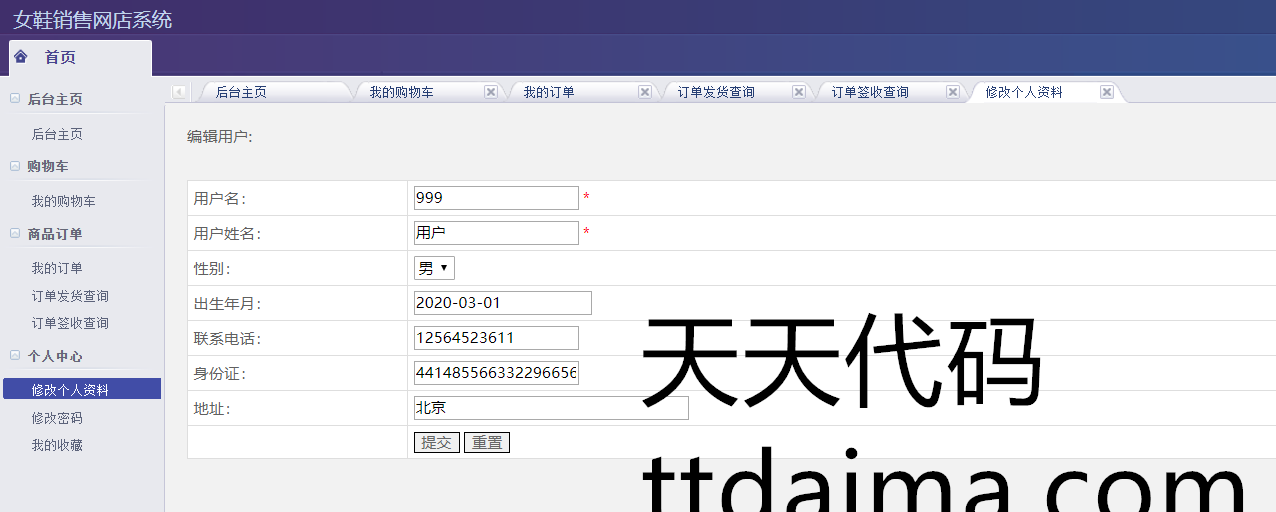Viewport: 1276px width, 512px height.
Task: Click the 联系电话 phone input field
Action: (x=496, y=338)
